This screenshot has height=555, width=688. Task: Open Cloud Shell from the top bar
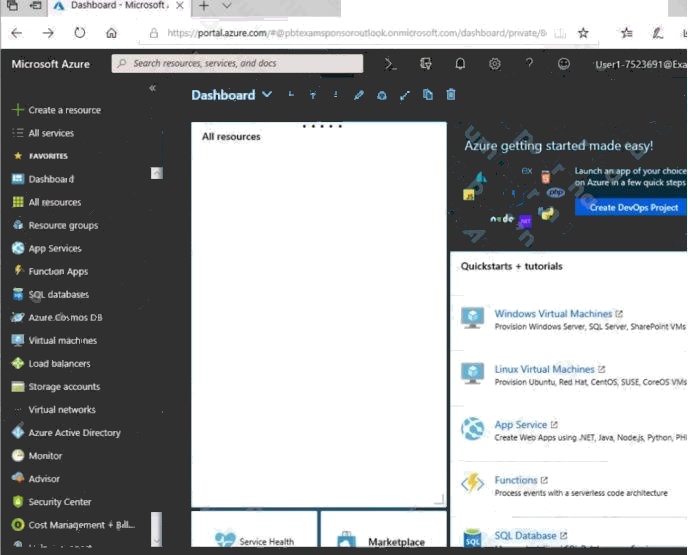click(391, 64)
